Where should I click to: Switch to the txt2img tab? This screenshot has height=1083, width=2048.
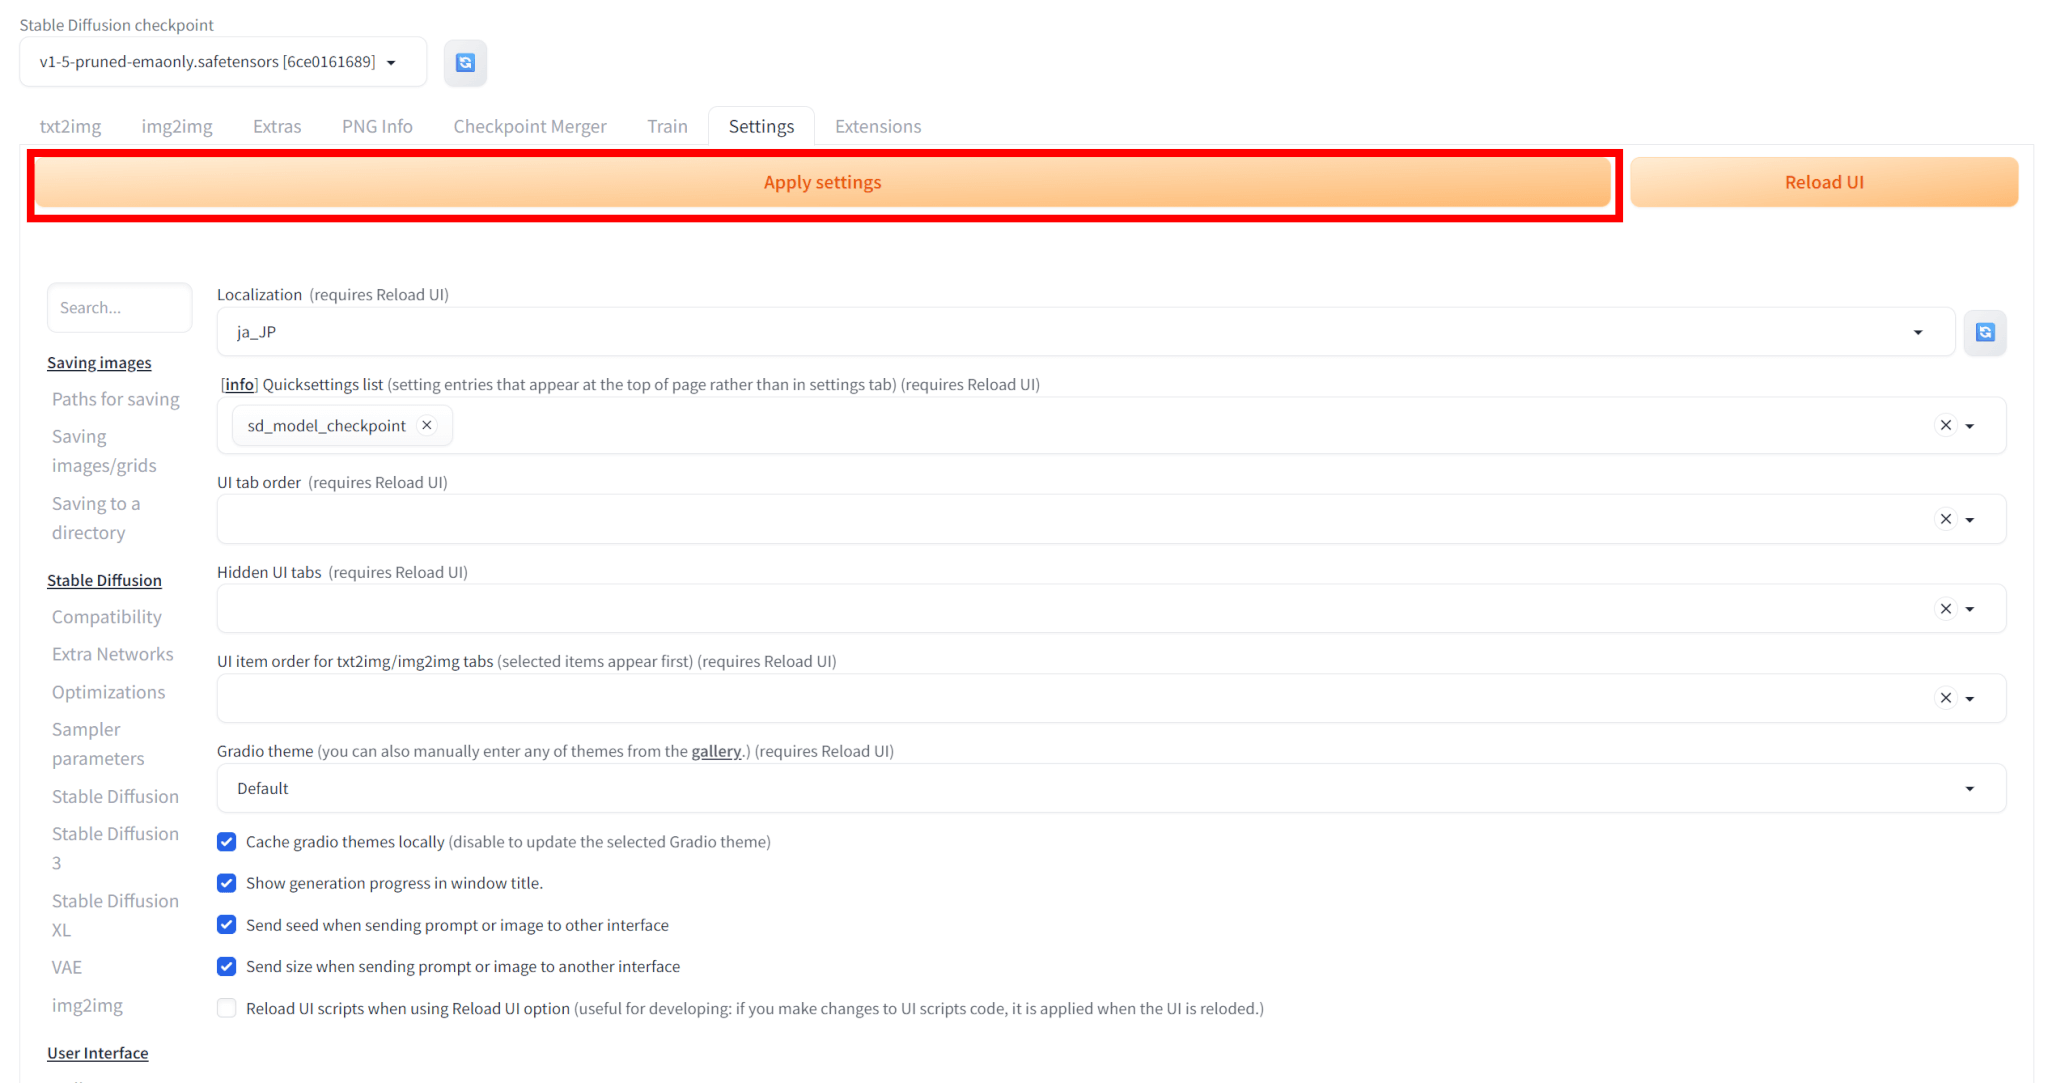pyautogui.click(x=70, y=126)
